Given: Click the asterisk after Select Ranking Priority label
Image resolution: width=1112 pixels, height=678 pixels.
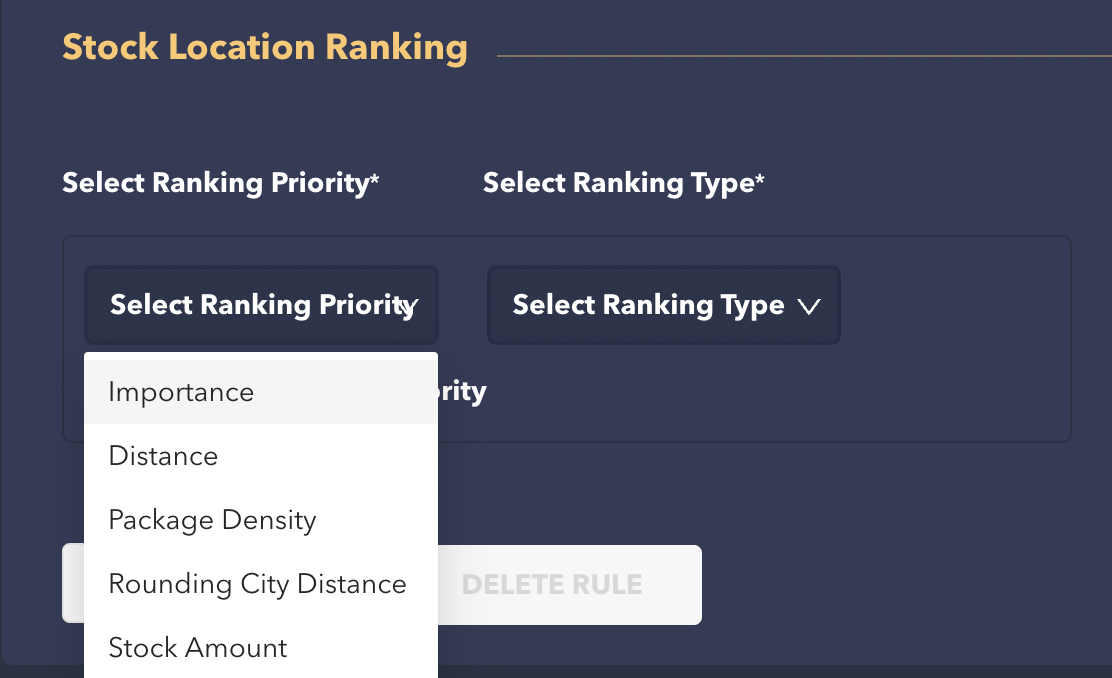Looking at the screenshot, I should tap(375, 180).
